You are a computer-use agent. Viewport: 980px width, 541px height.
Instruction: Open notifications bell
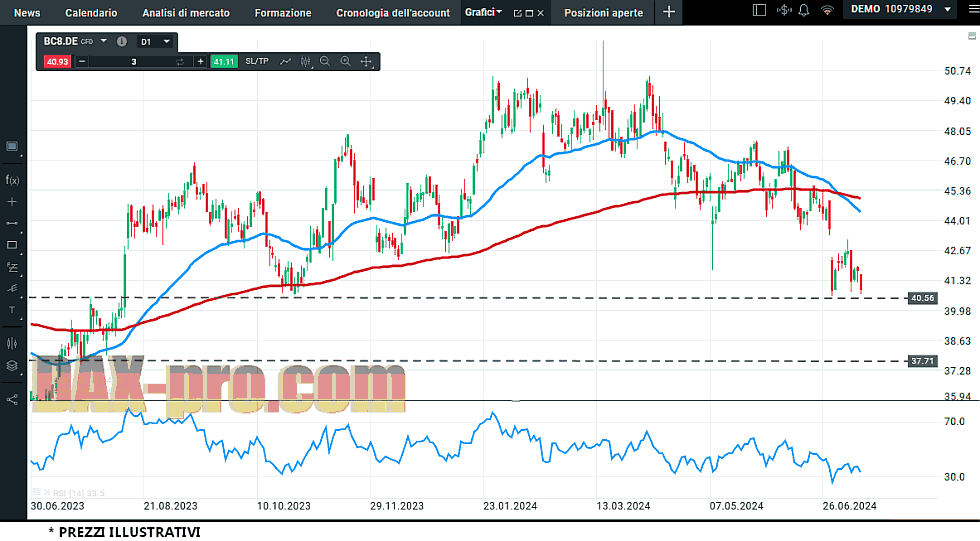(804, 10)
